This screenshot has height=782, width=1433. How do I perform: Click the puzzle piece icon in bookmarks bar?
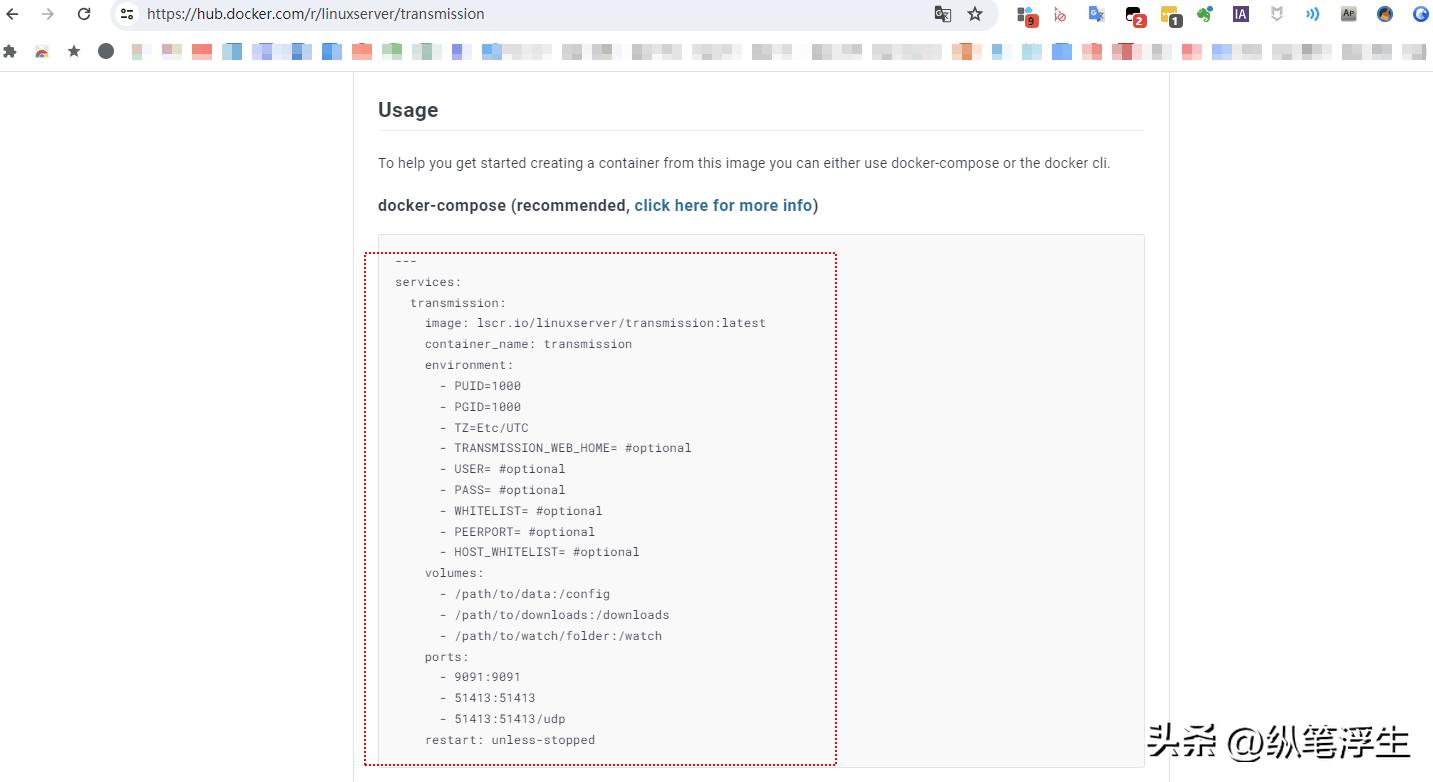[x=11, y=51]
